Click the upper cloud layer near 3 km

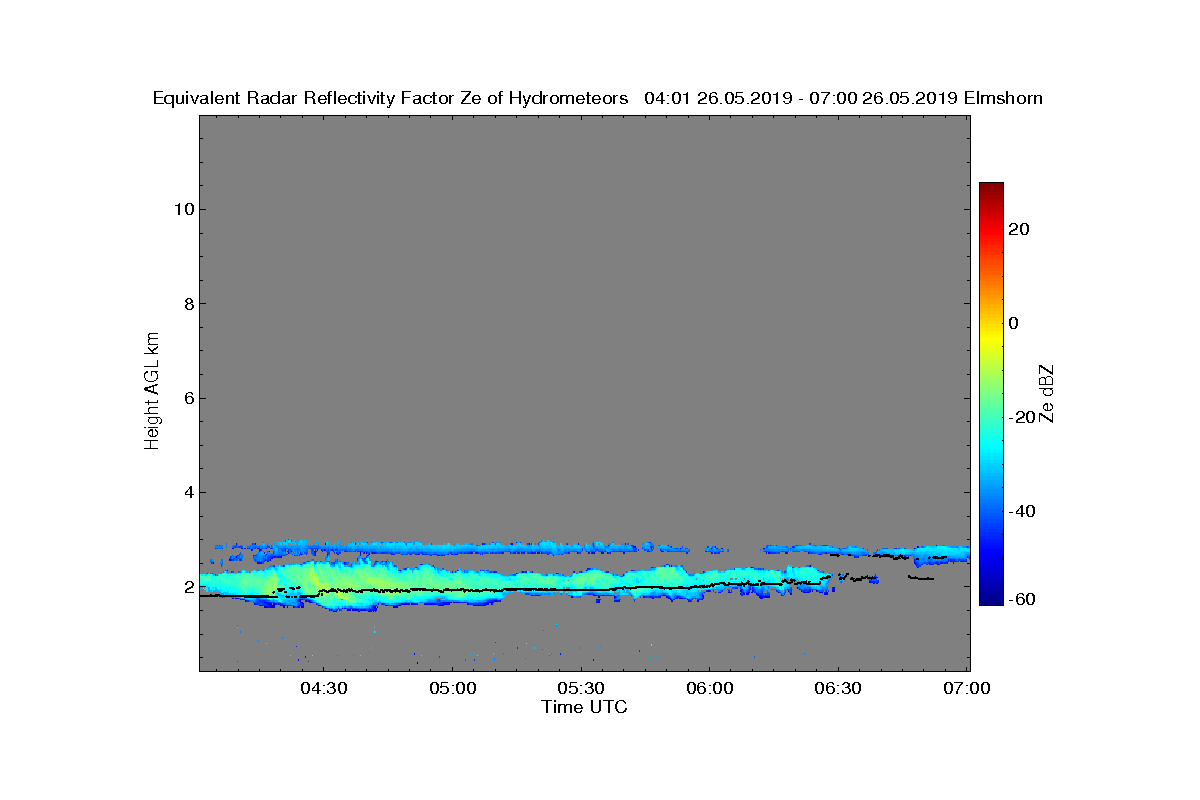click(x=450, y=548)
